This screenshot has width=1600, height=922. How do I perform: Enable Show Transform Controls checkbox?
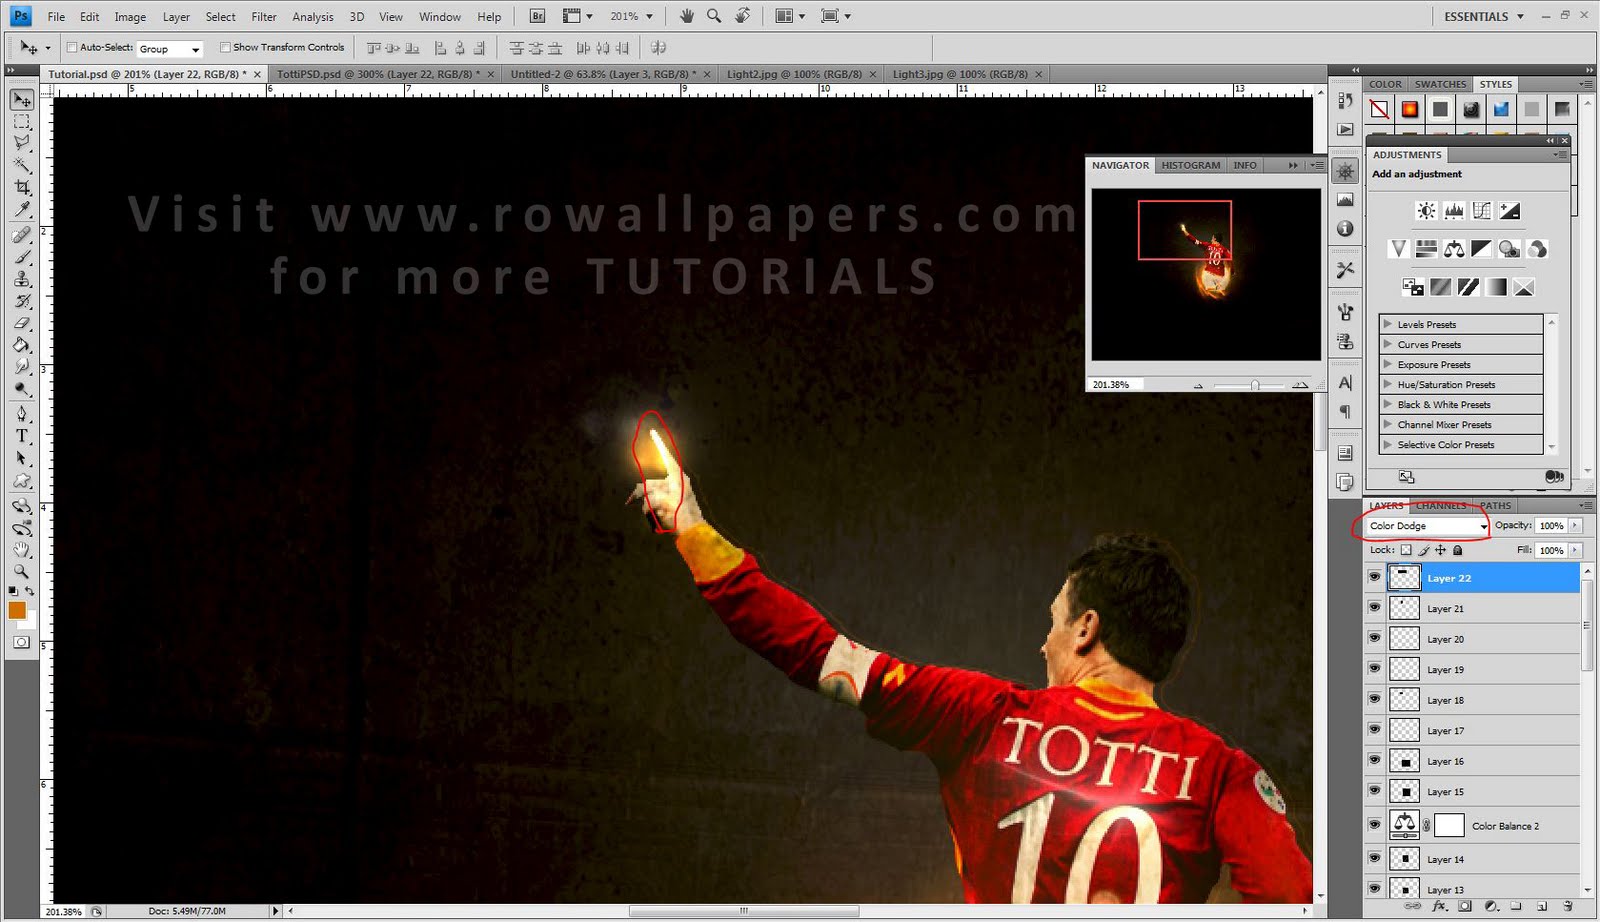(x=225, y=47)
